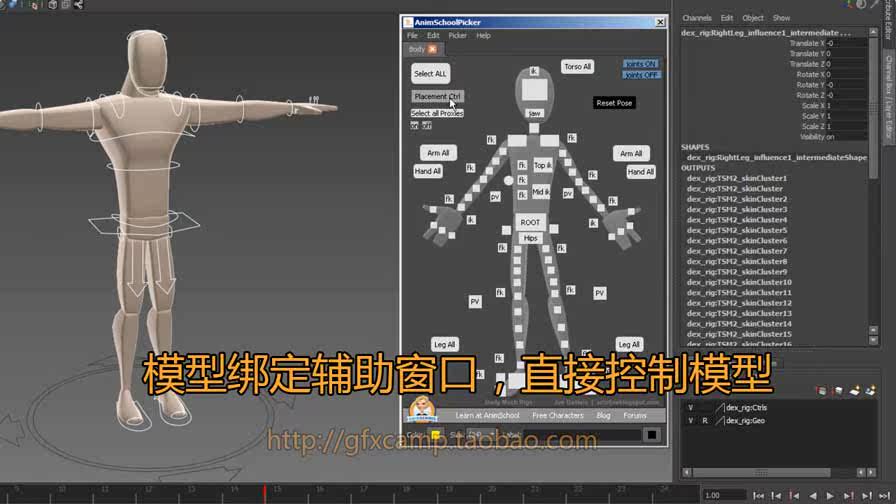896x504 pixels.
Task: Play animation forwards
Action: 830,496
